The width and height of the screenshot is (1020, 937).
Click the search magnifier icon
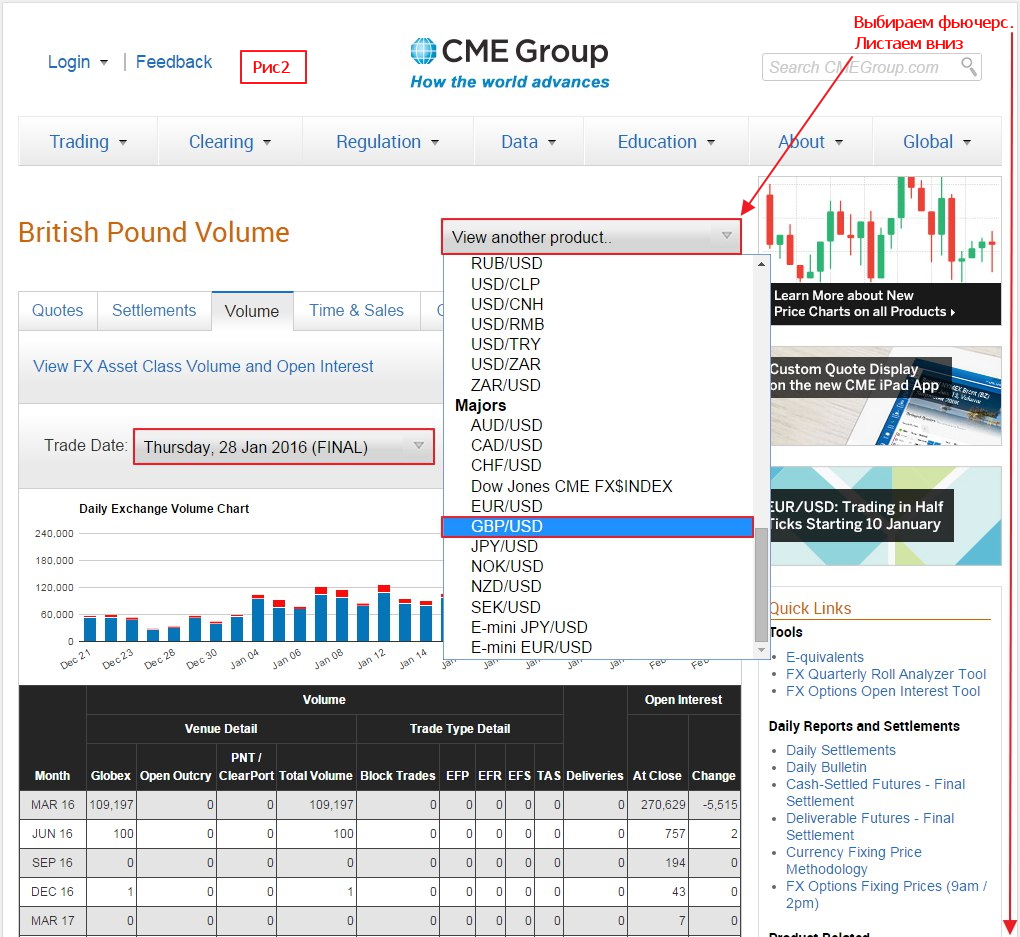tap(969, 66)
